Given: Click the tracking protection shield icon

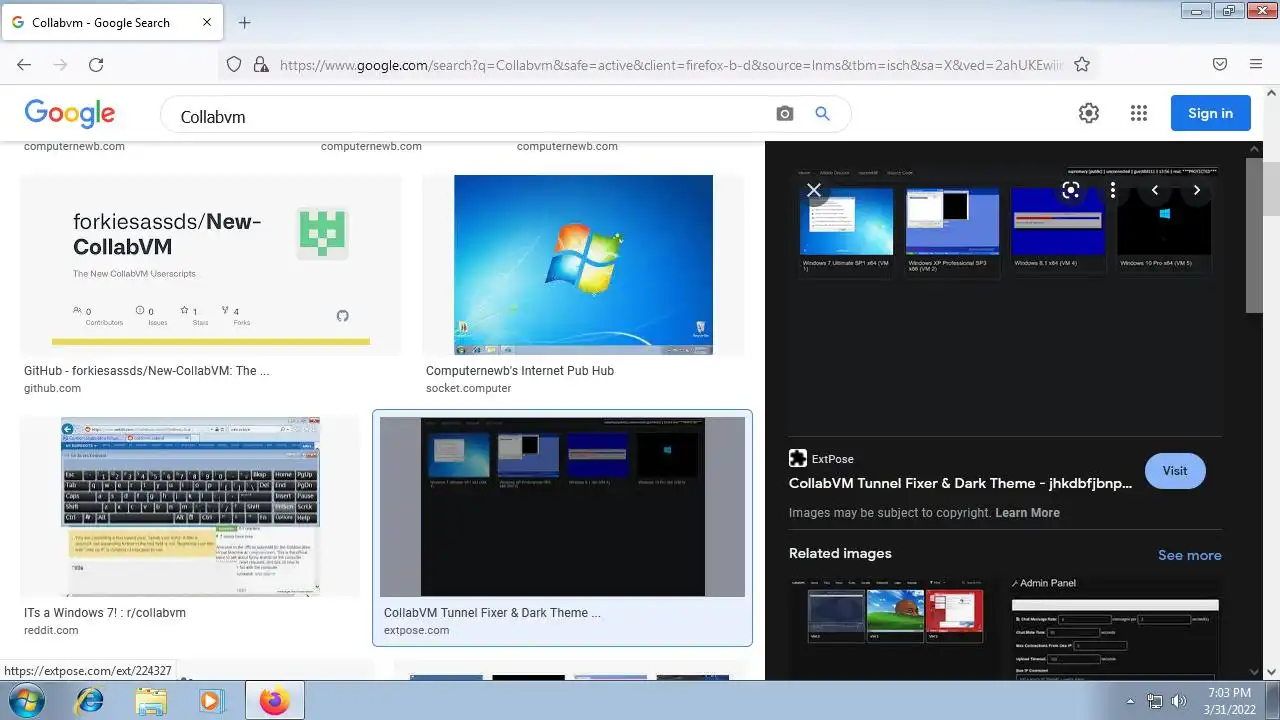Looking at the screenshot, I should click(x=234, y=65).
